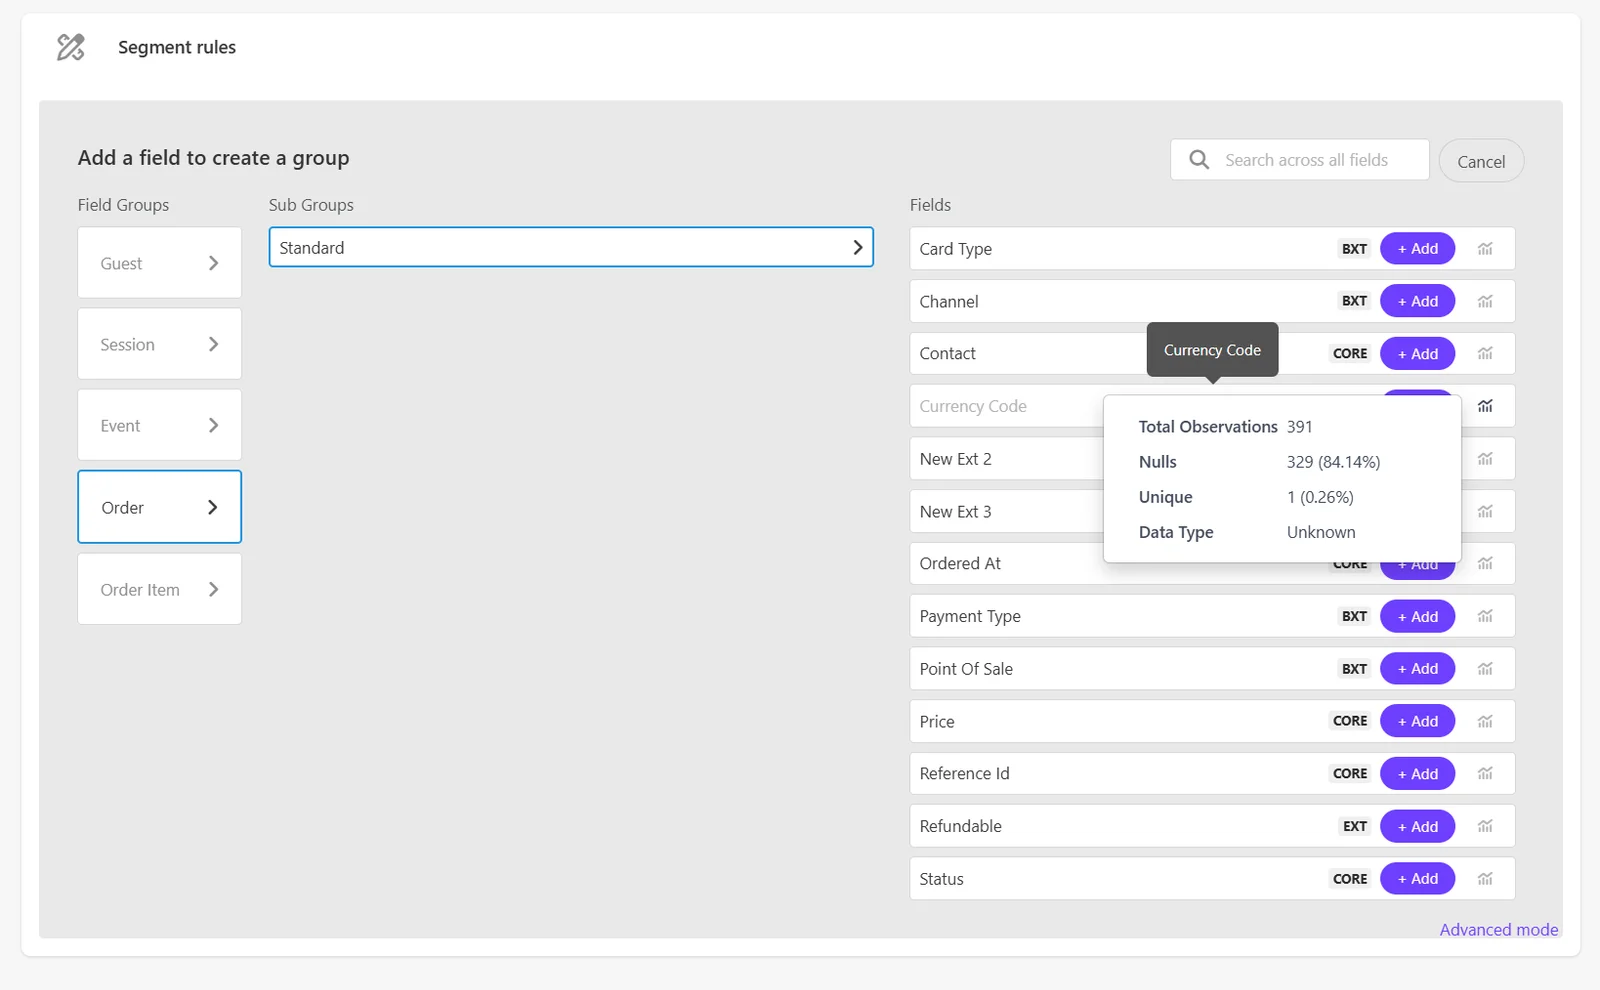Click the BXT tag on Card Type

pos(1355,249)
